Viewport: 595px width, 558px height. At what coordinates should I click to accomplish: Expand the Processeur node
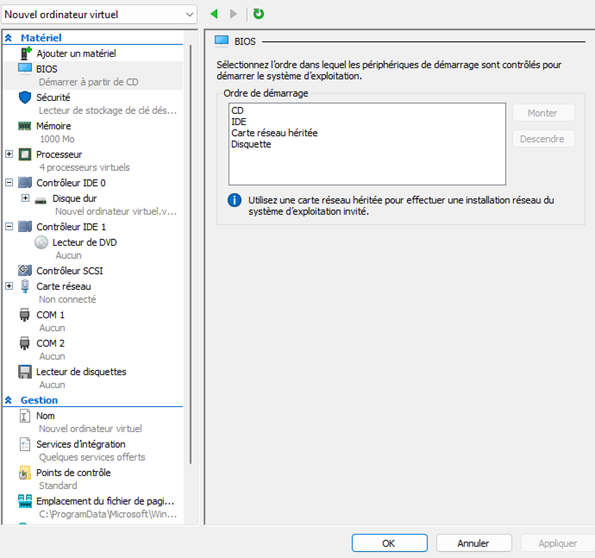click(9, 154)
